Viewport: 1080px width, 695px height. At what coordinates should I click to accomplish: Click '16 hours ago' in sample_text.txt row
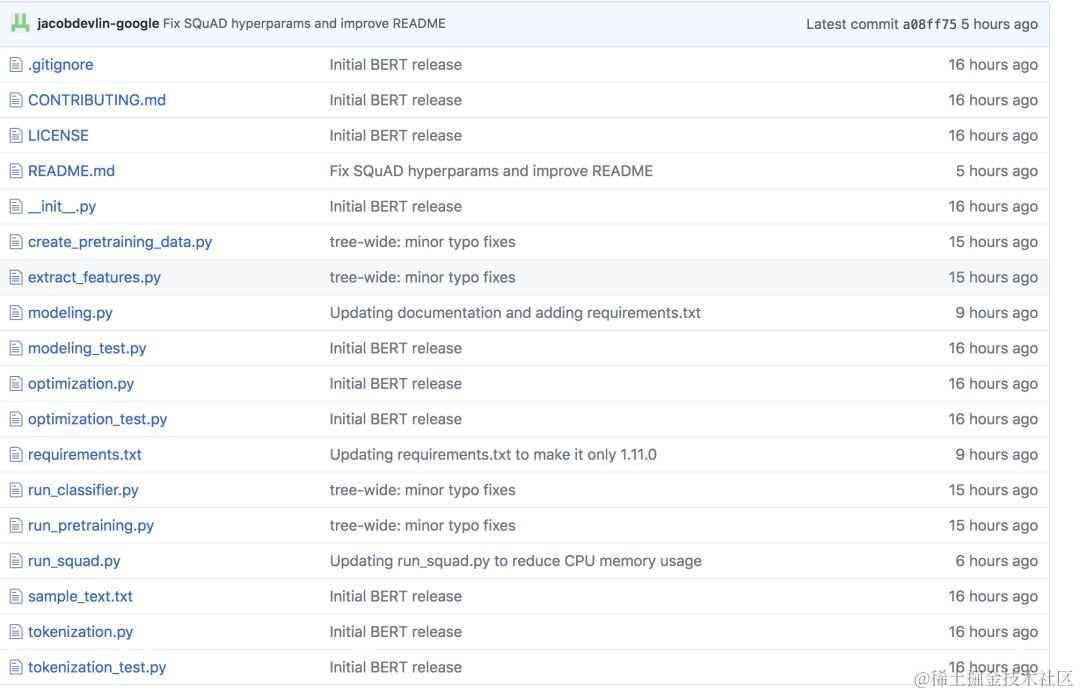click(x=993, y=597)
